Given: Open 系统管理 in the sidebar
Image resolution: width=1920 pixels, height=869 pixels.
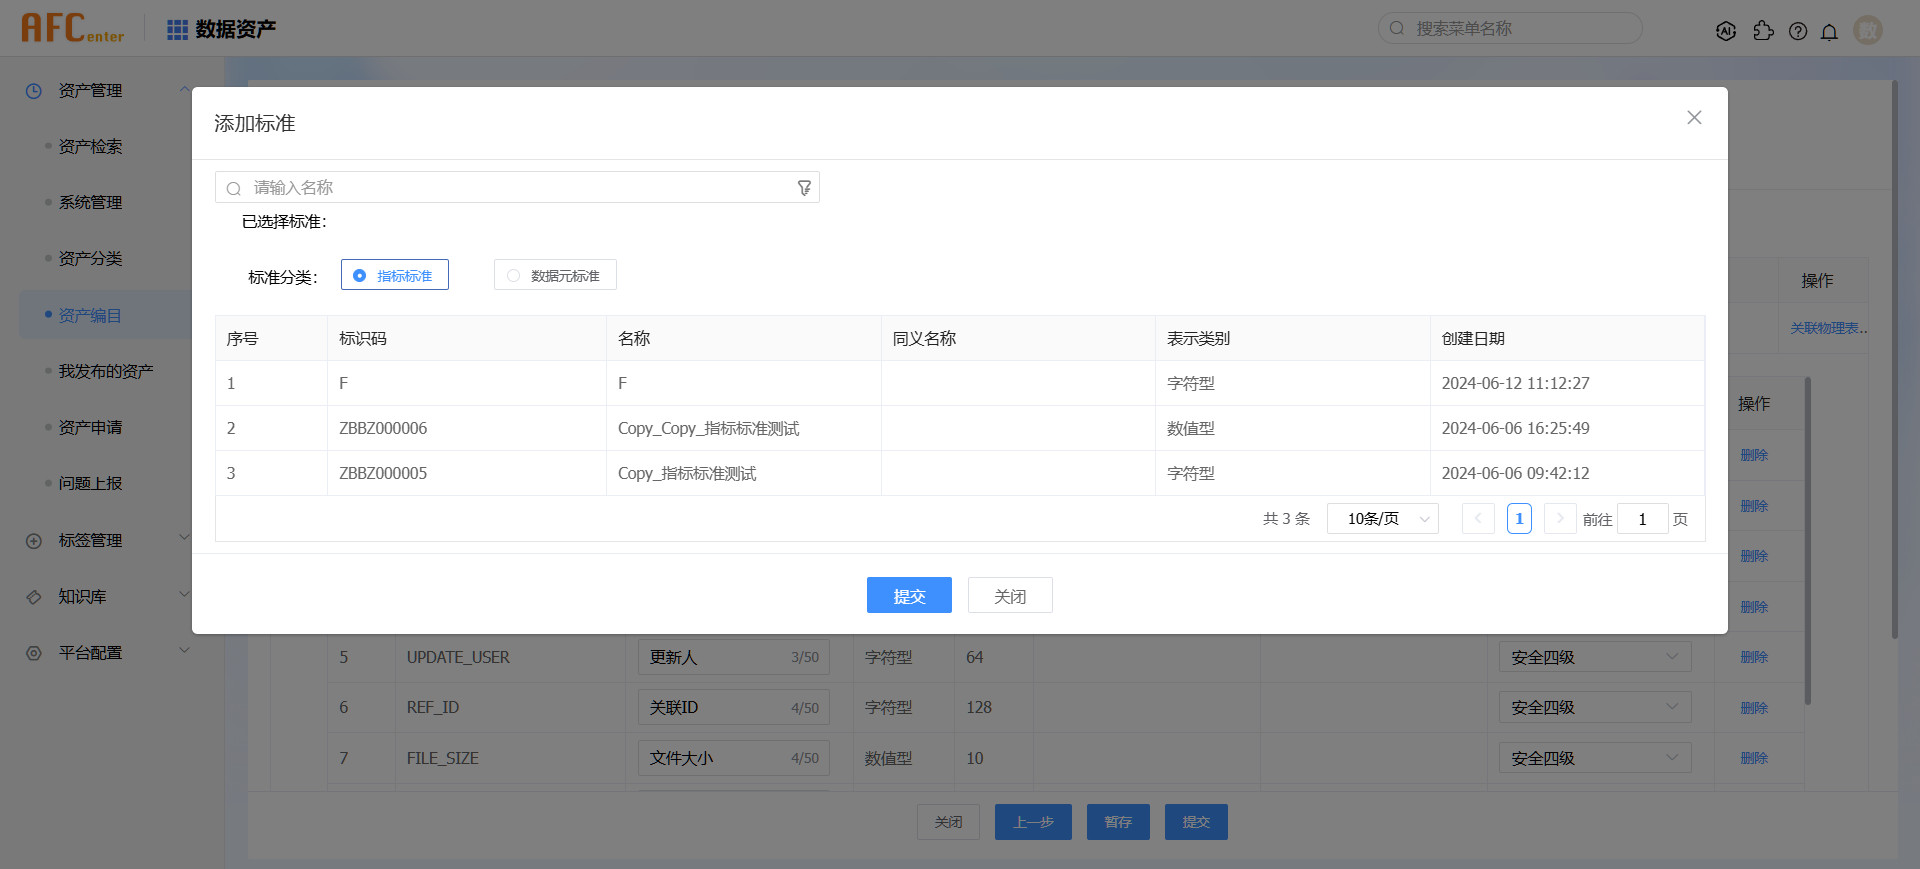Looking at the screenshot, I should coord(90,203).
